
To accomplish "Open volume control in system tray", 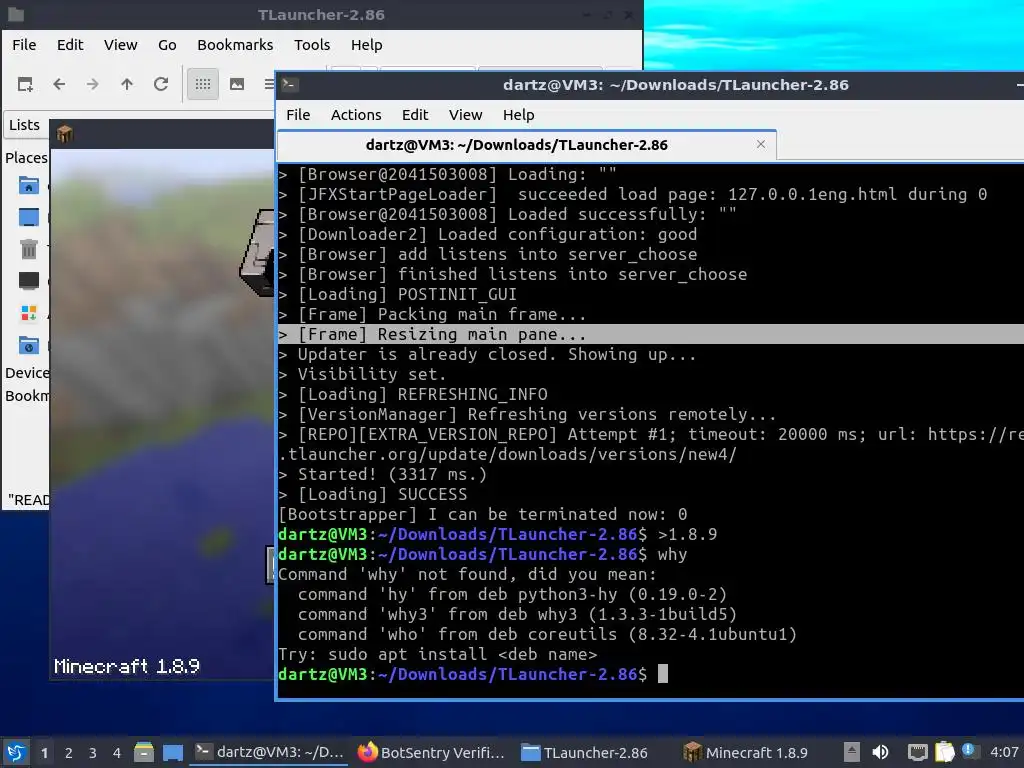I will click(880, 752).
